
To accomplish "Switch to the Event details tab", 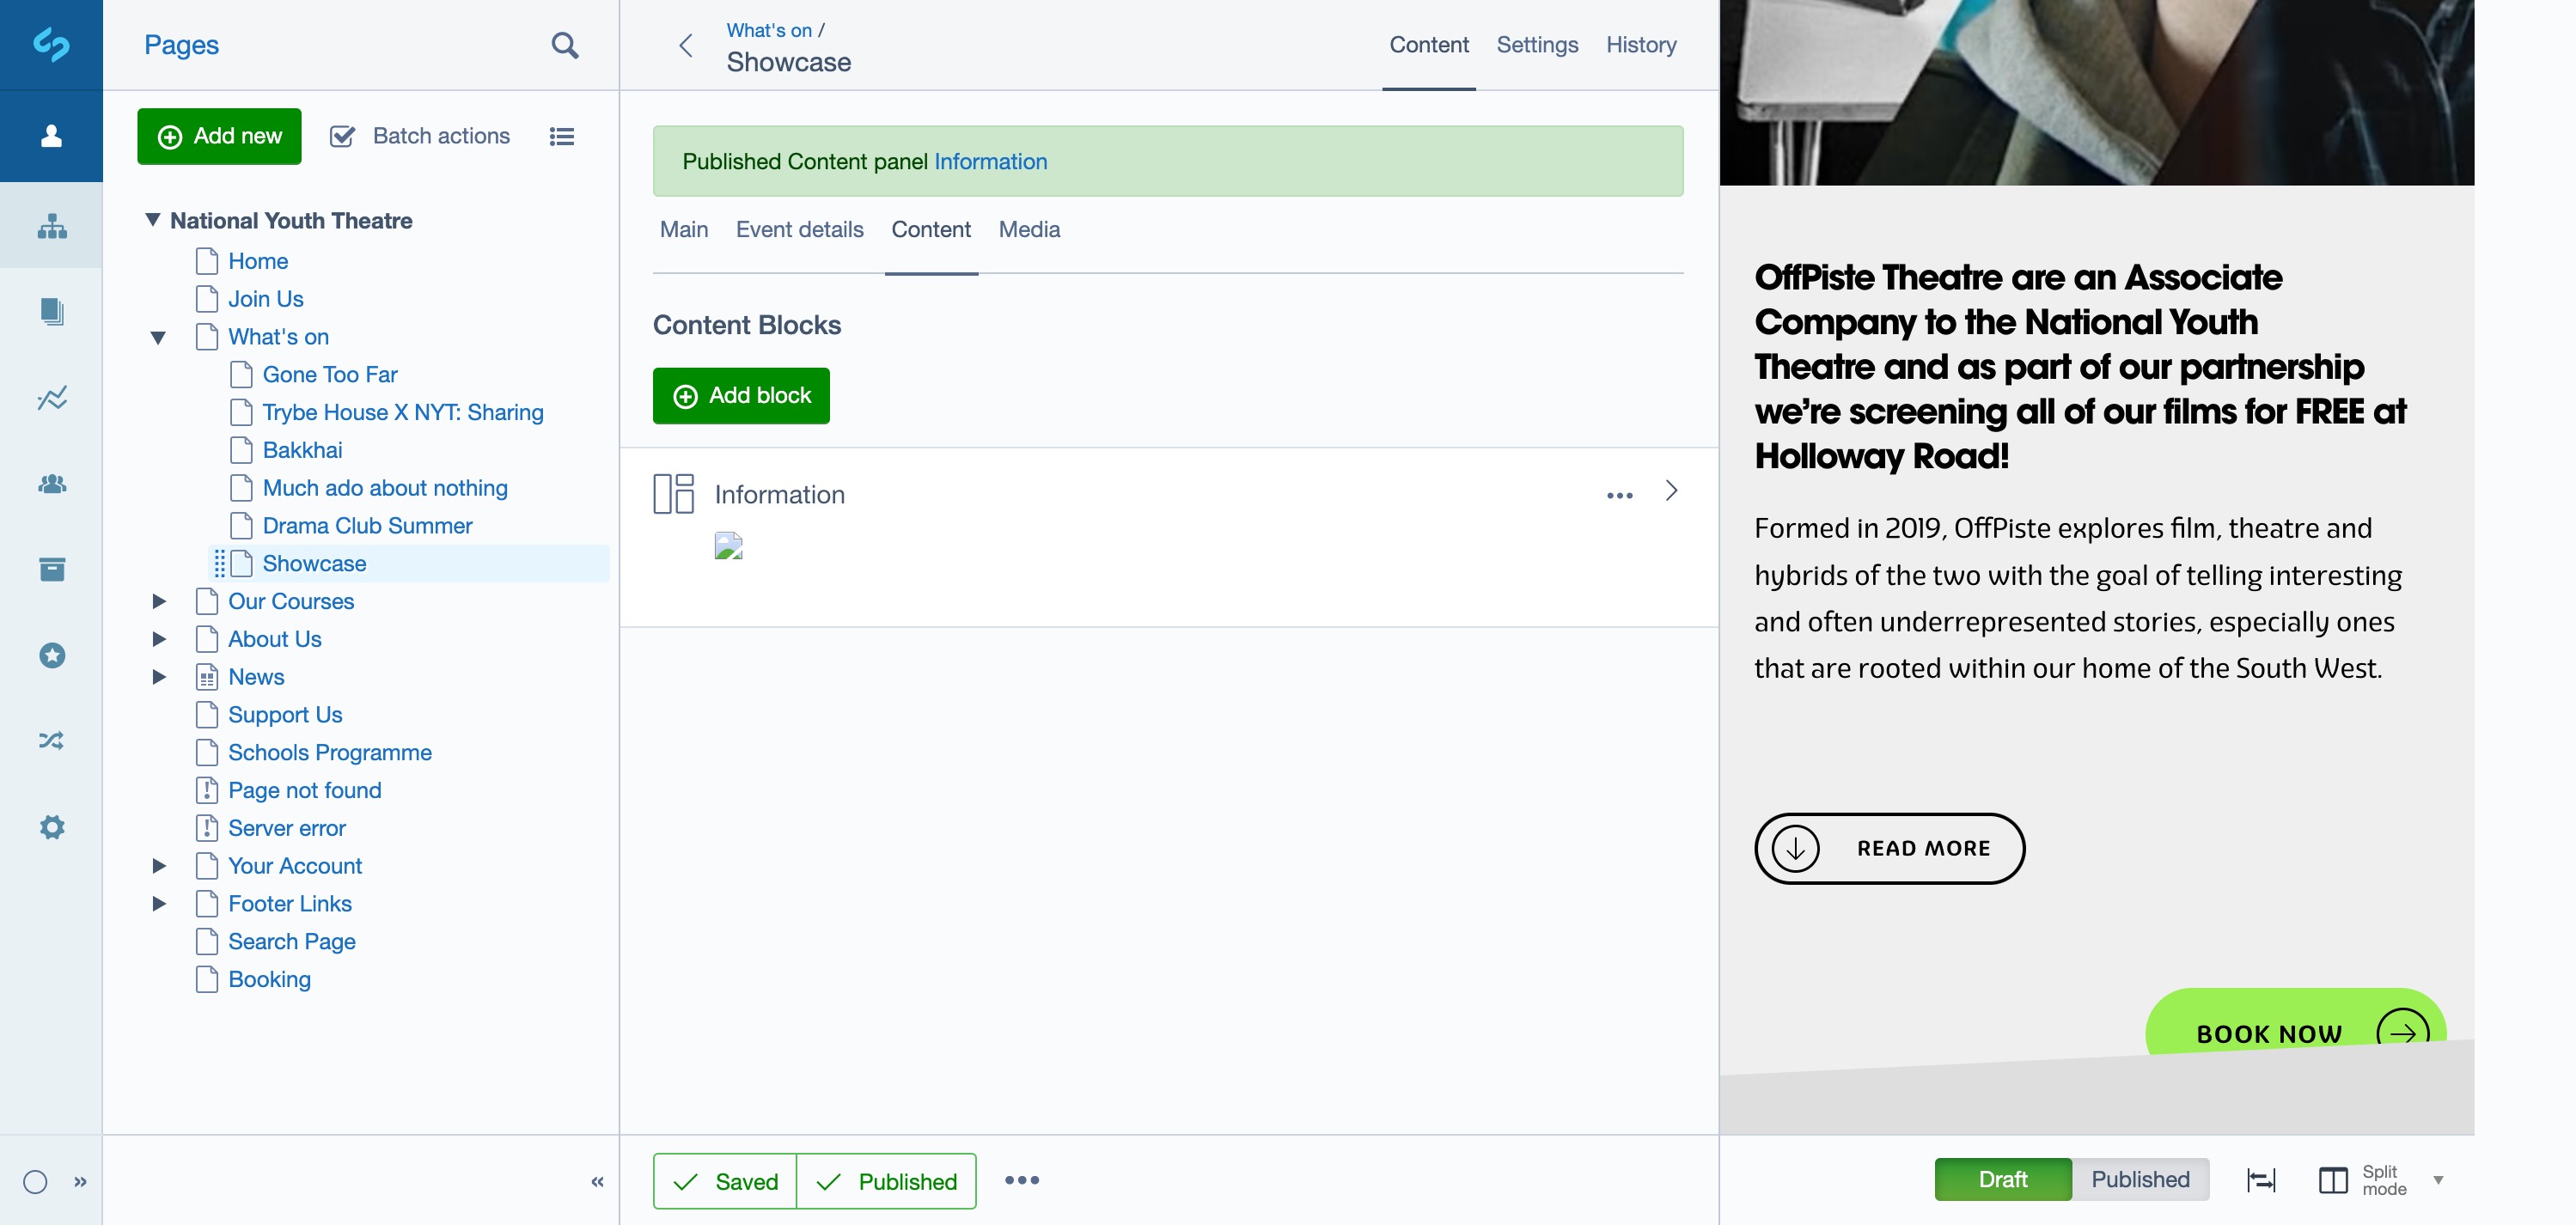I will (799, 229).
